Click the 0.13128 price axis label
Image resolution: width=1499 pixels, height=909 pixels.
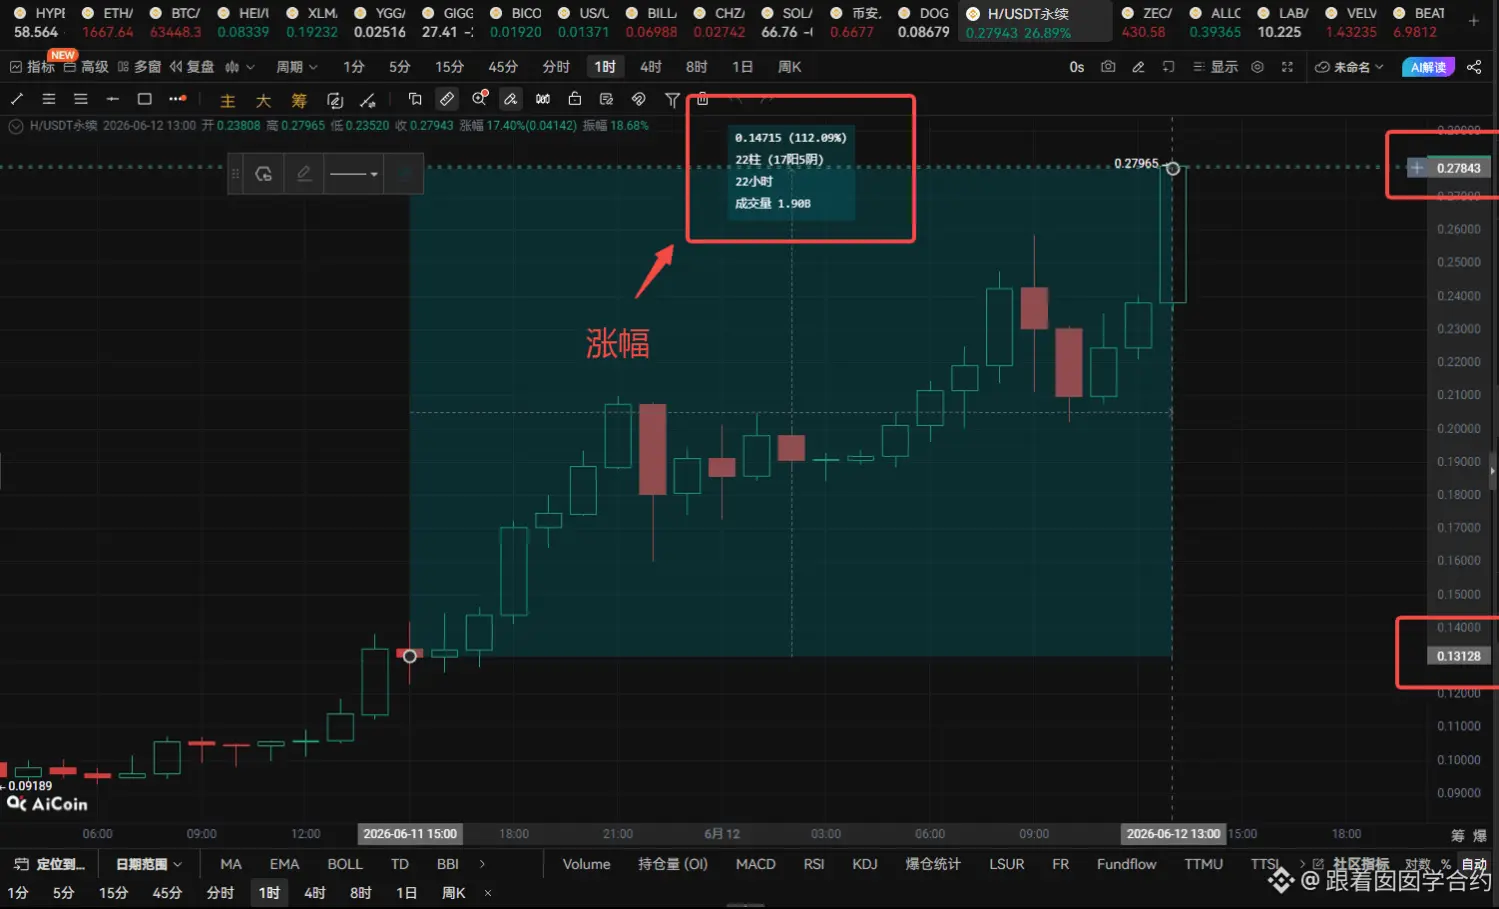pos(1458,656)
